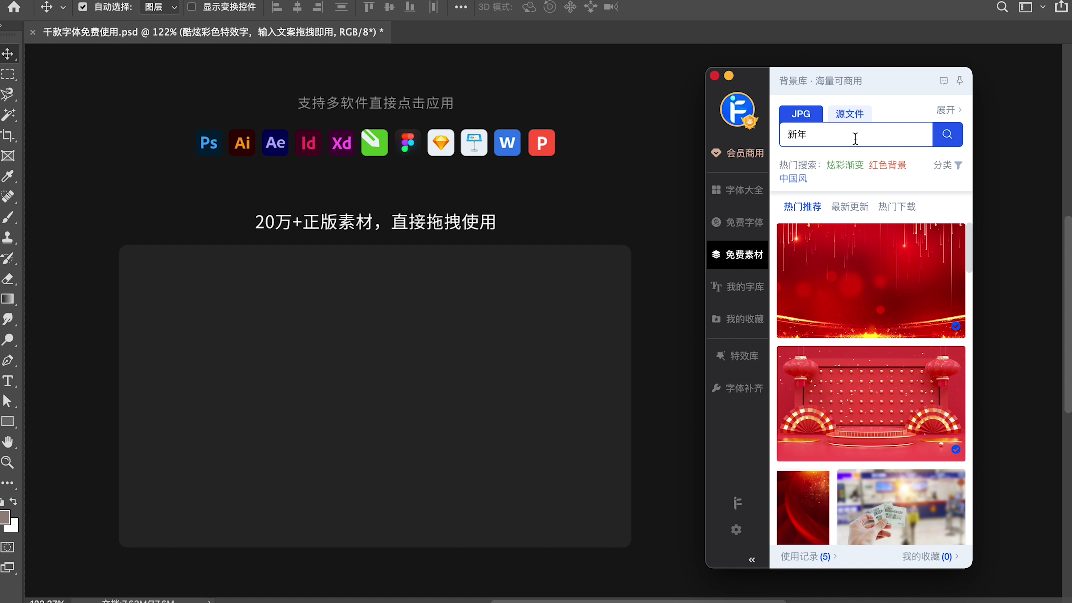
Task: Select the Dodge tool
Action: pos(8,340)
